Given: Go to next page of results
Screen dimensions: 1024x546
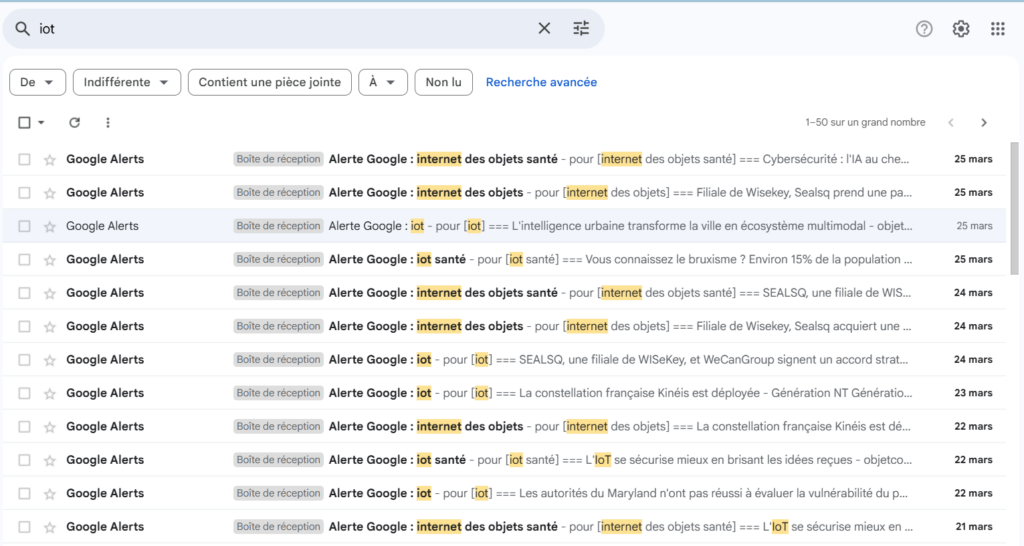Looking at the screenshot, I should [983, 123].
